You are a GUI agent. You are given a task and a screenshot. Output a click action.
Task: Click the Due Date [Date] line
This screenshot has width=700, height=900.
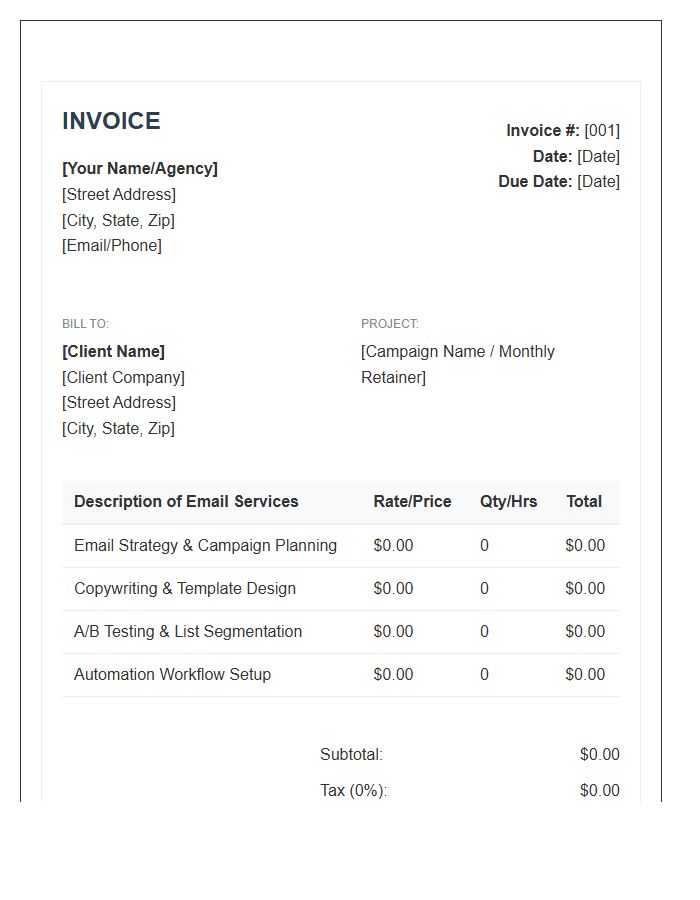(559, 181)
